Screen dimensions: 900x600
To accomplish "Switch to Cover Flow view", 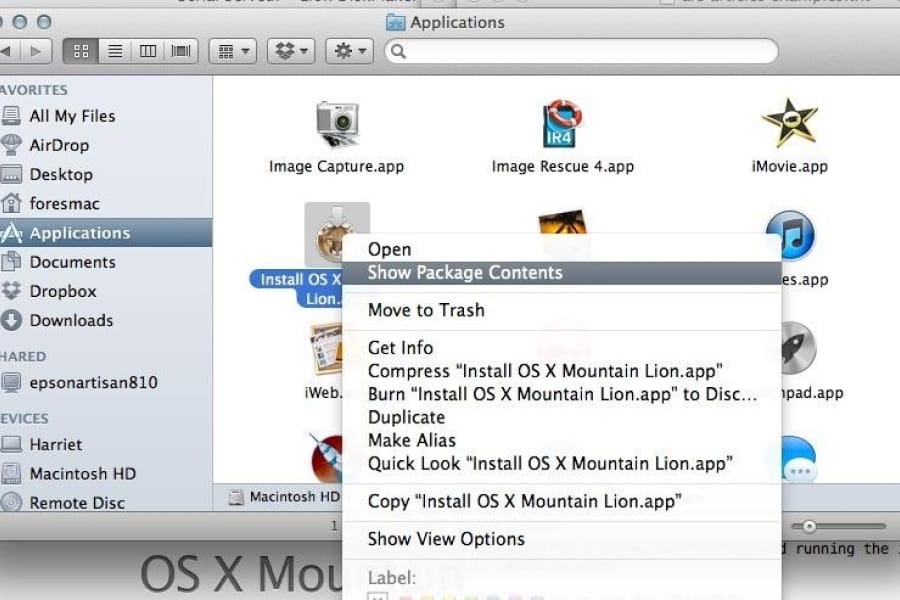I will 181,52.
